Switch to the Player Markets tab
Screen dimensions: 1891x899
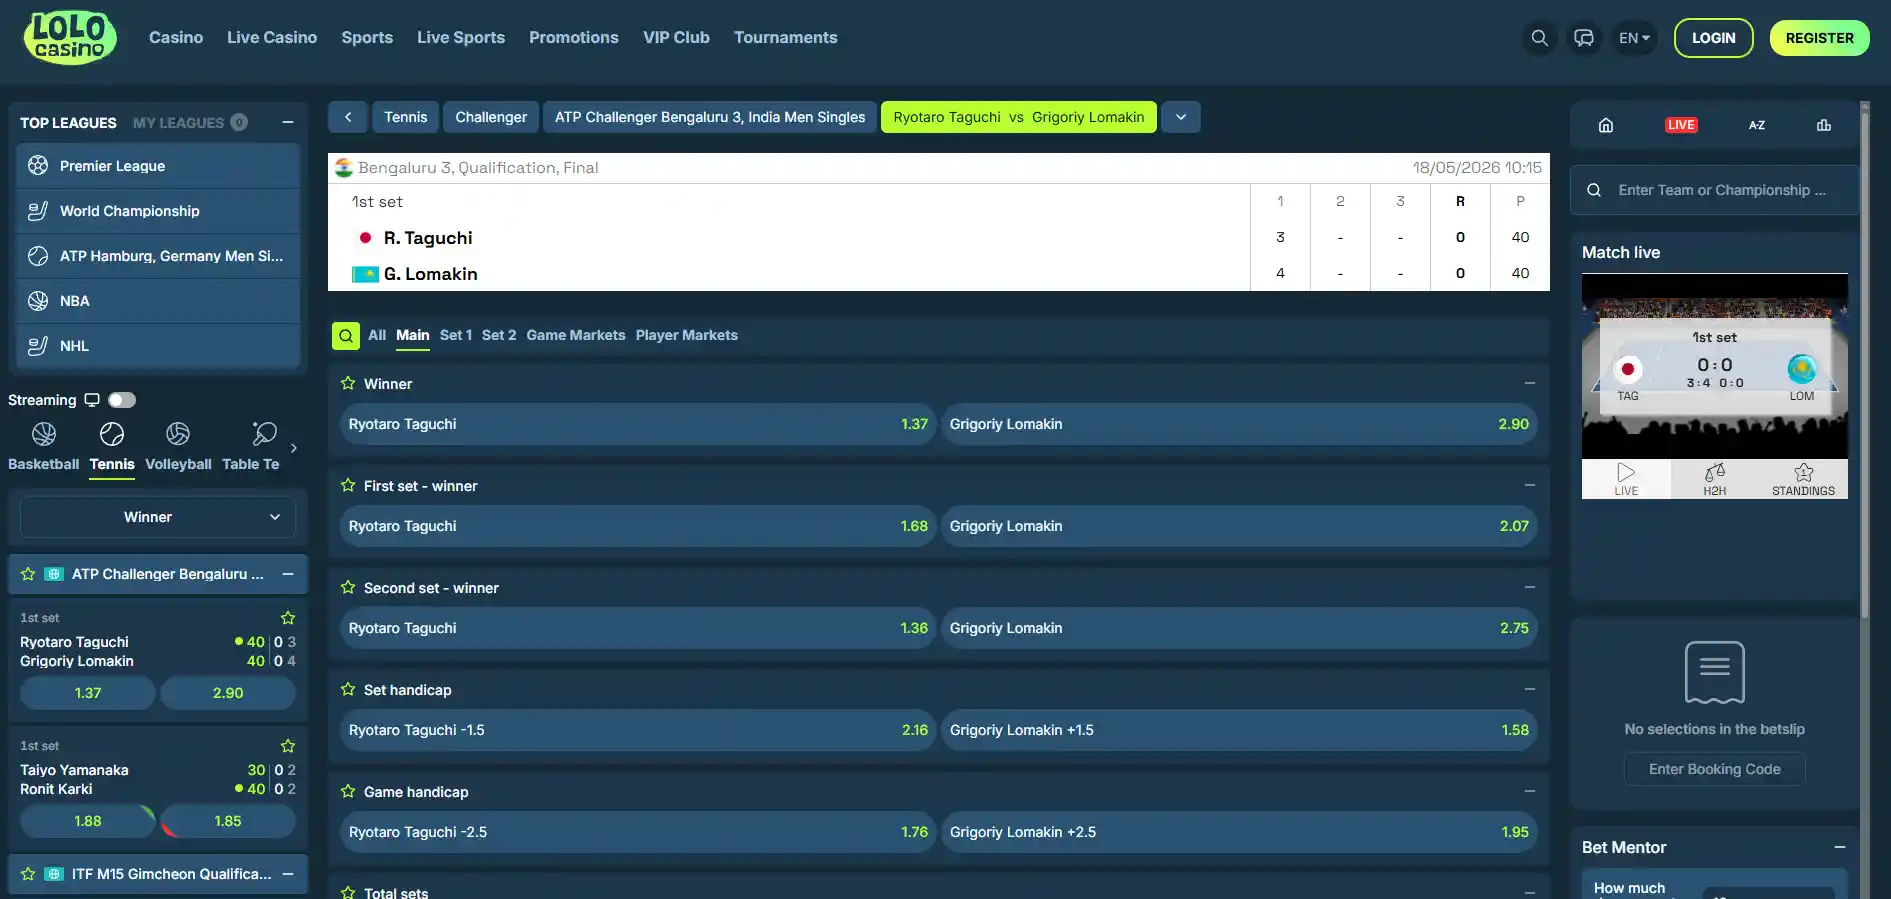click(x=687, y=336)
